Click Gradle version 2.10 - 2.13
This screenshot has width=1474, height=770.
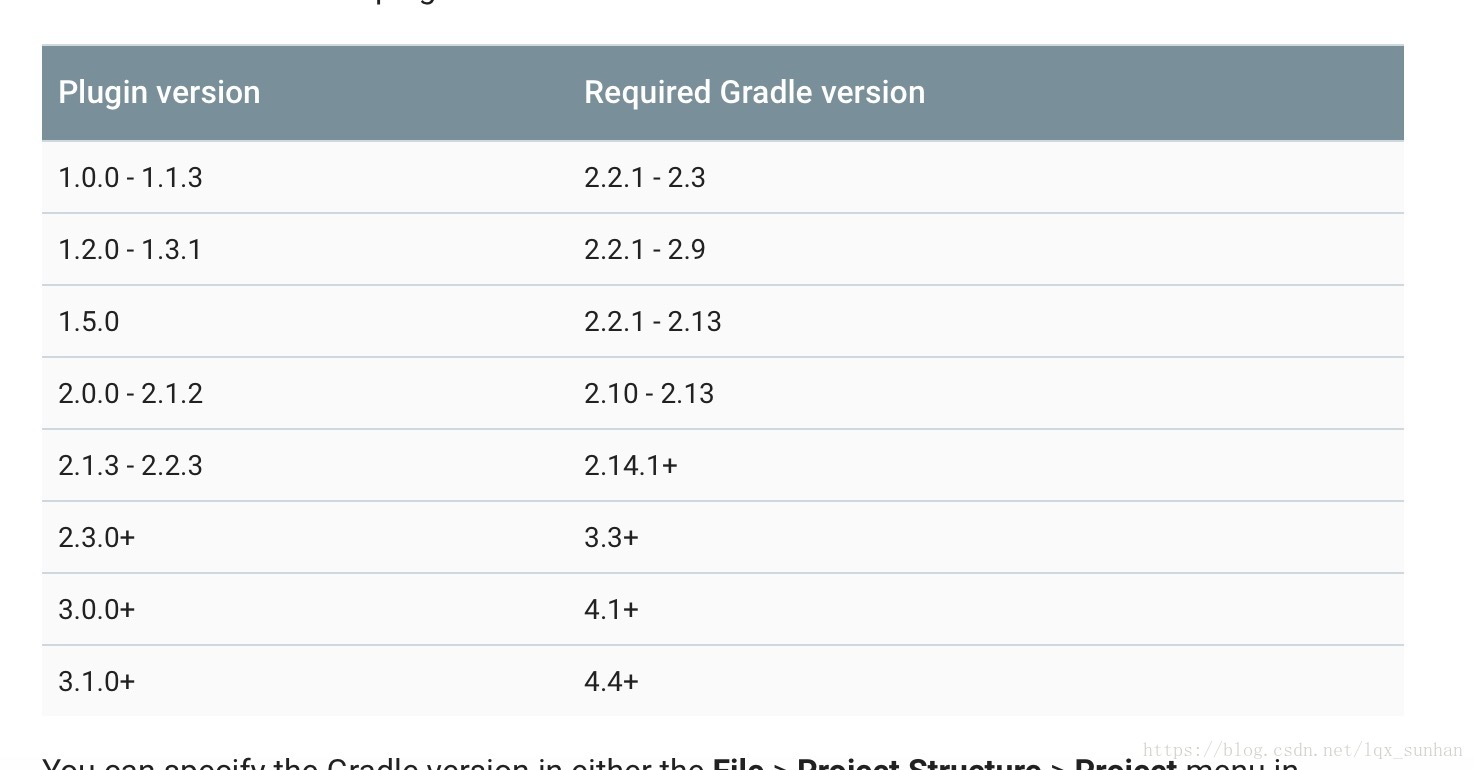click(649, 394)
